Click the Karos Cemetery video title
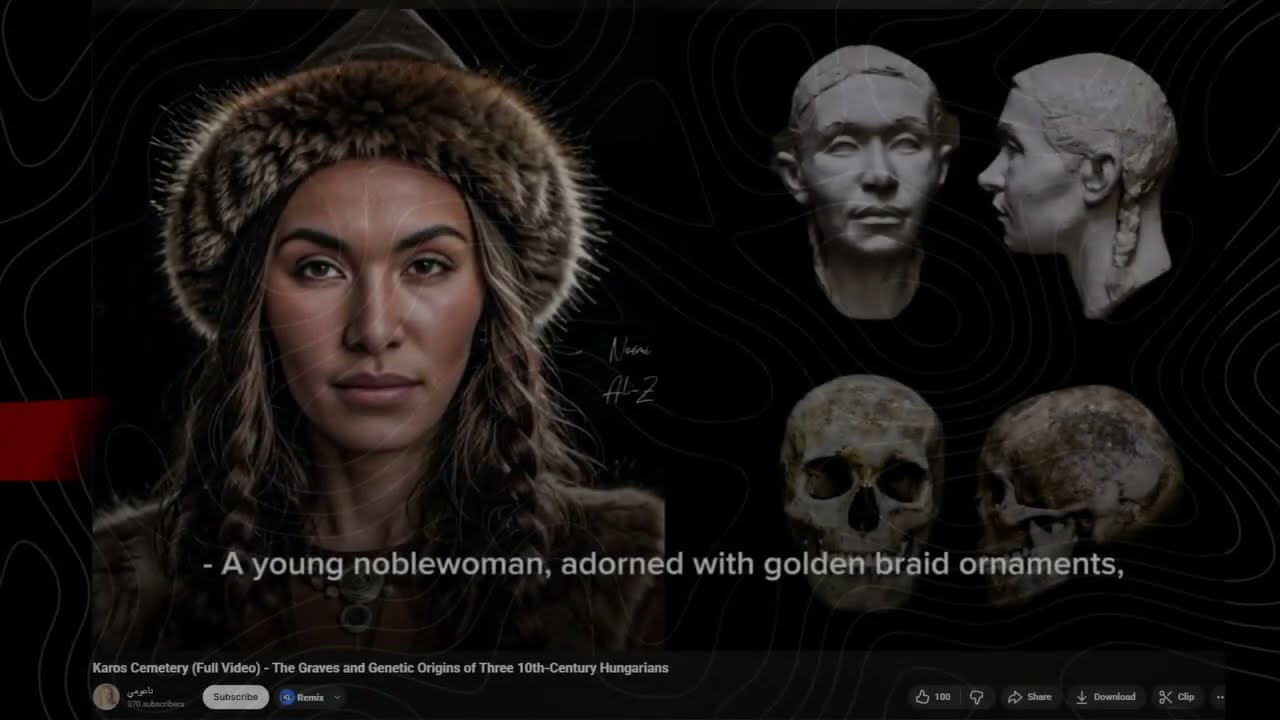 tap(380, 668)
